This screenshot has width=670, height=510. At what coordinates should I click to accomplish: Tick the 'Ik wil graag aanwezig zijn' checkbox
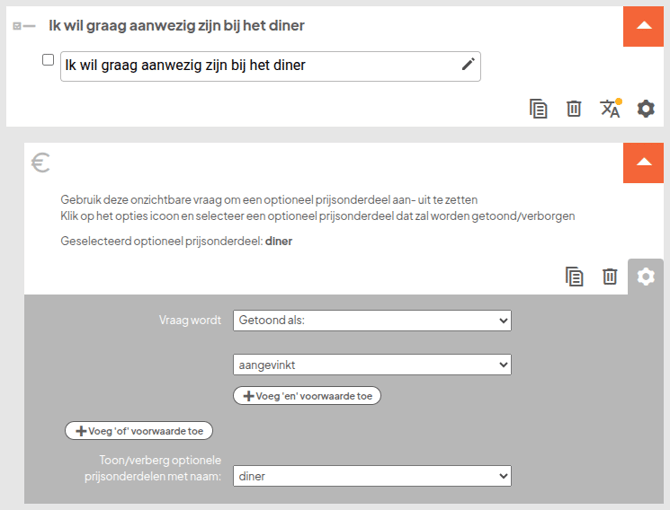tap(48, 60)
